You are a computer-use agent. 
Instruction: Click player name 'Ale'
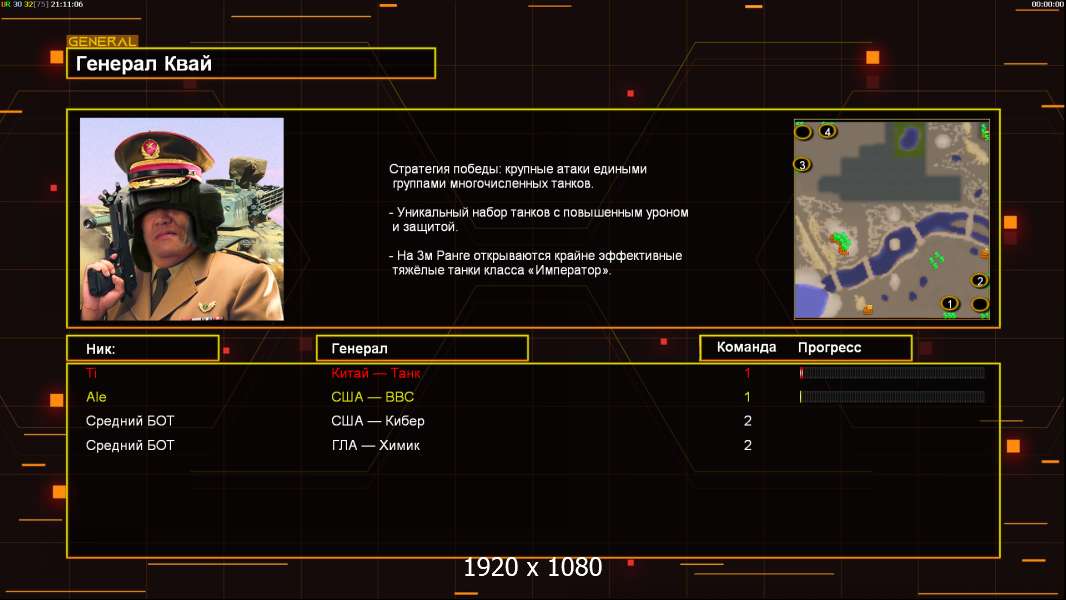coord(96,396)
